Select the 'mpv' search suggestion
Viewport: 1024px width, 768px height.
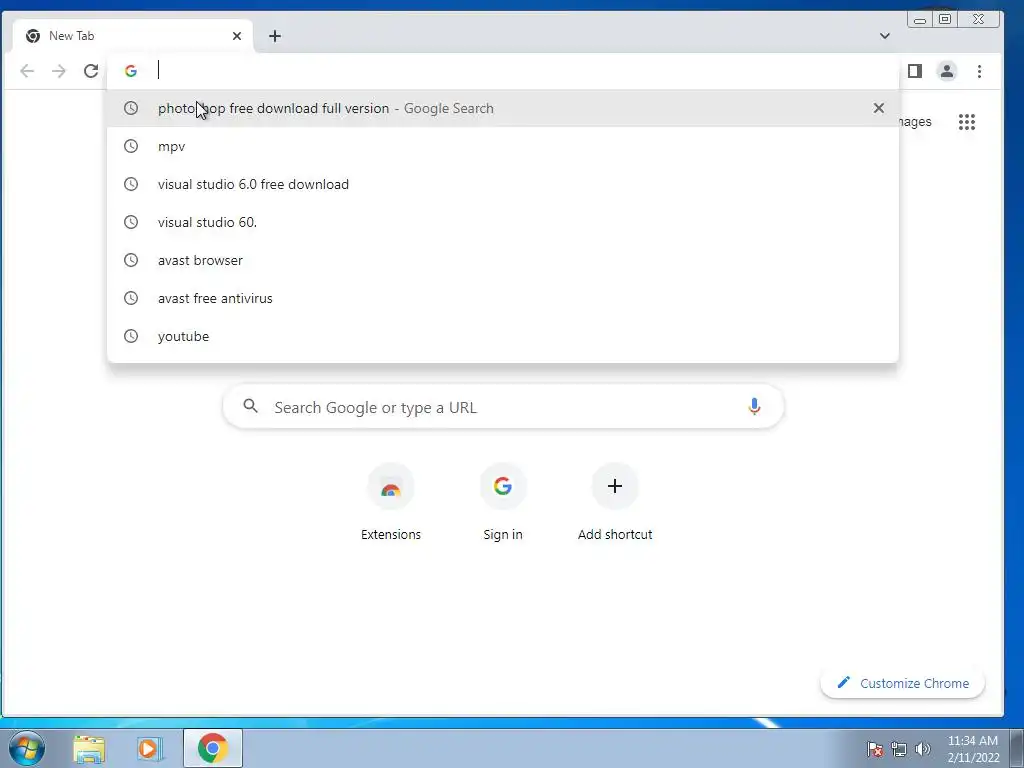pyautogui.click(x=503, y=146)
